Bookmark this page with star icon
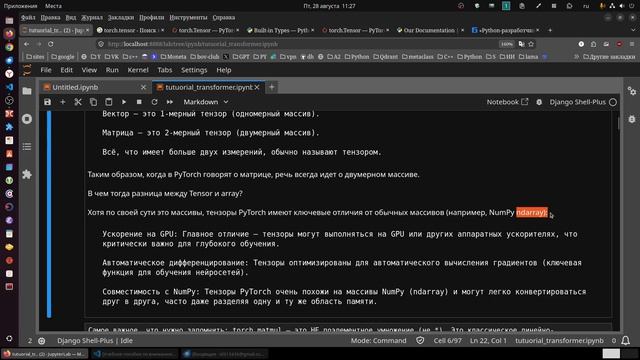This screenshot has height=360, width=640. pyautogui.click(x=531, y=44)
